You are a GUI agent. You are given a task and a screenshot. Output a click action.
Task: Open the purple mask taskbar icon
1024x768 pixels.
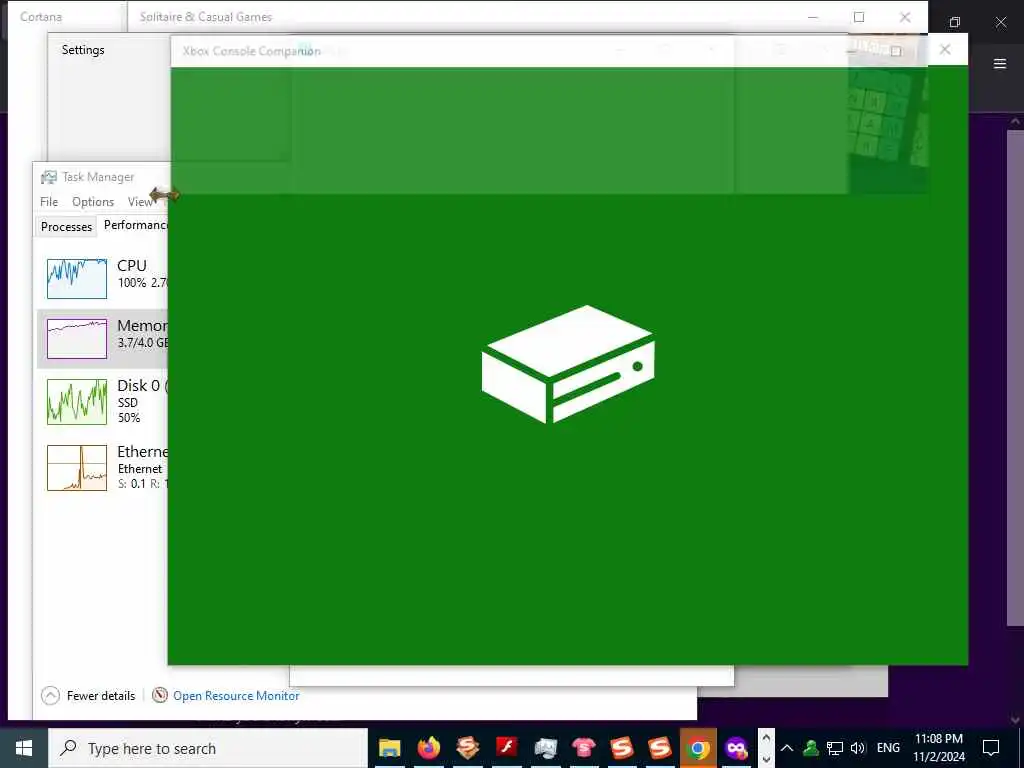click(x=736, y=748)
